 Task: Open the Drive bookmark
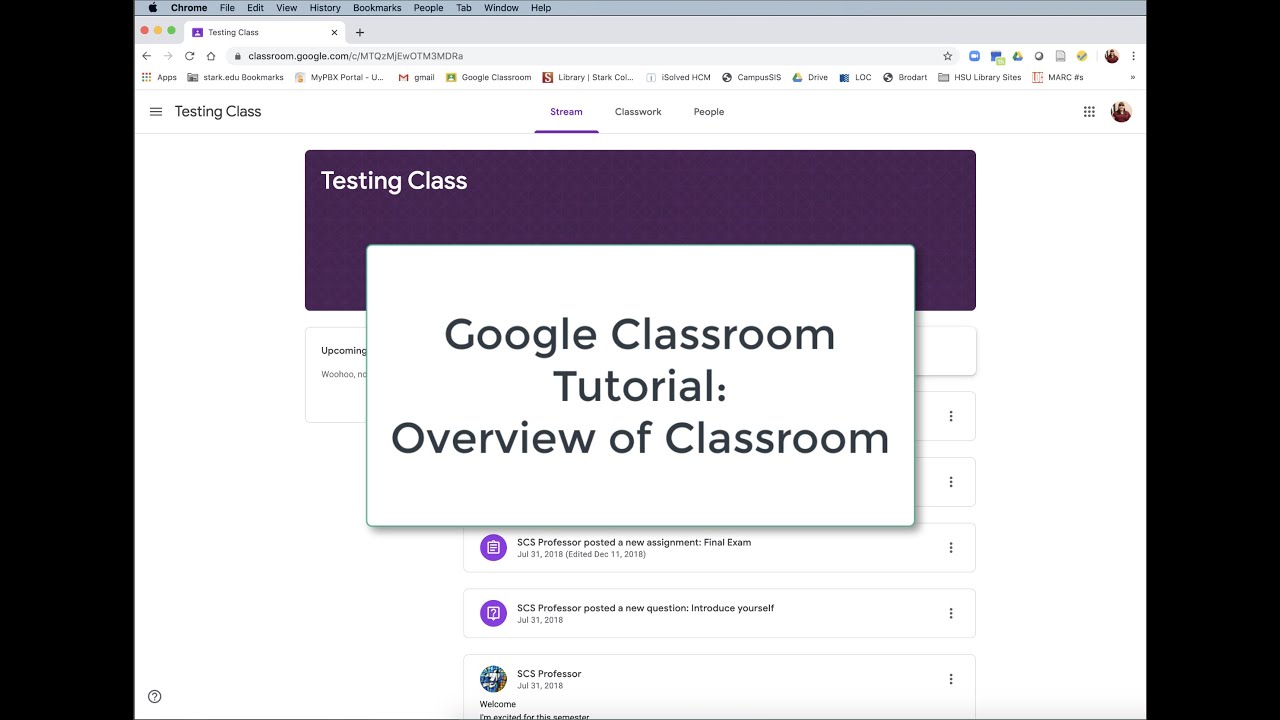tap(811, 77)
